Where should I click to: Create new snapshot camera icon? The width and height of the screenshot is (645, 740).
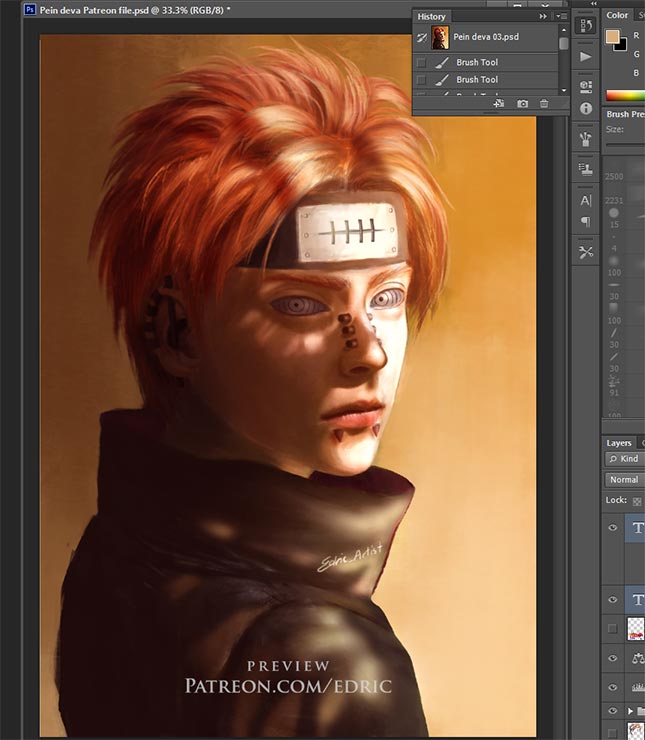[x=522, y=103]
